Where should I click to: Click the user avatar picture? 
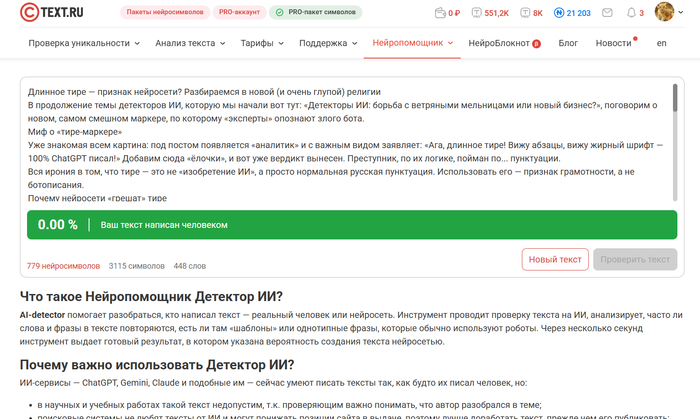point(664,12)
